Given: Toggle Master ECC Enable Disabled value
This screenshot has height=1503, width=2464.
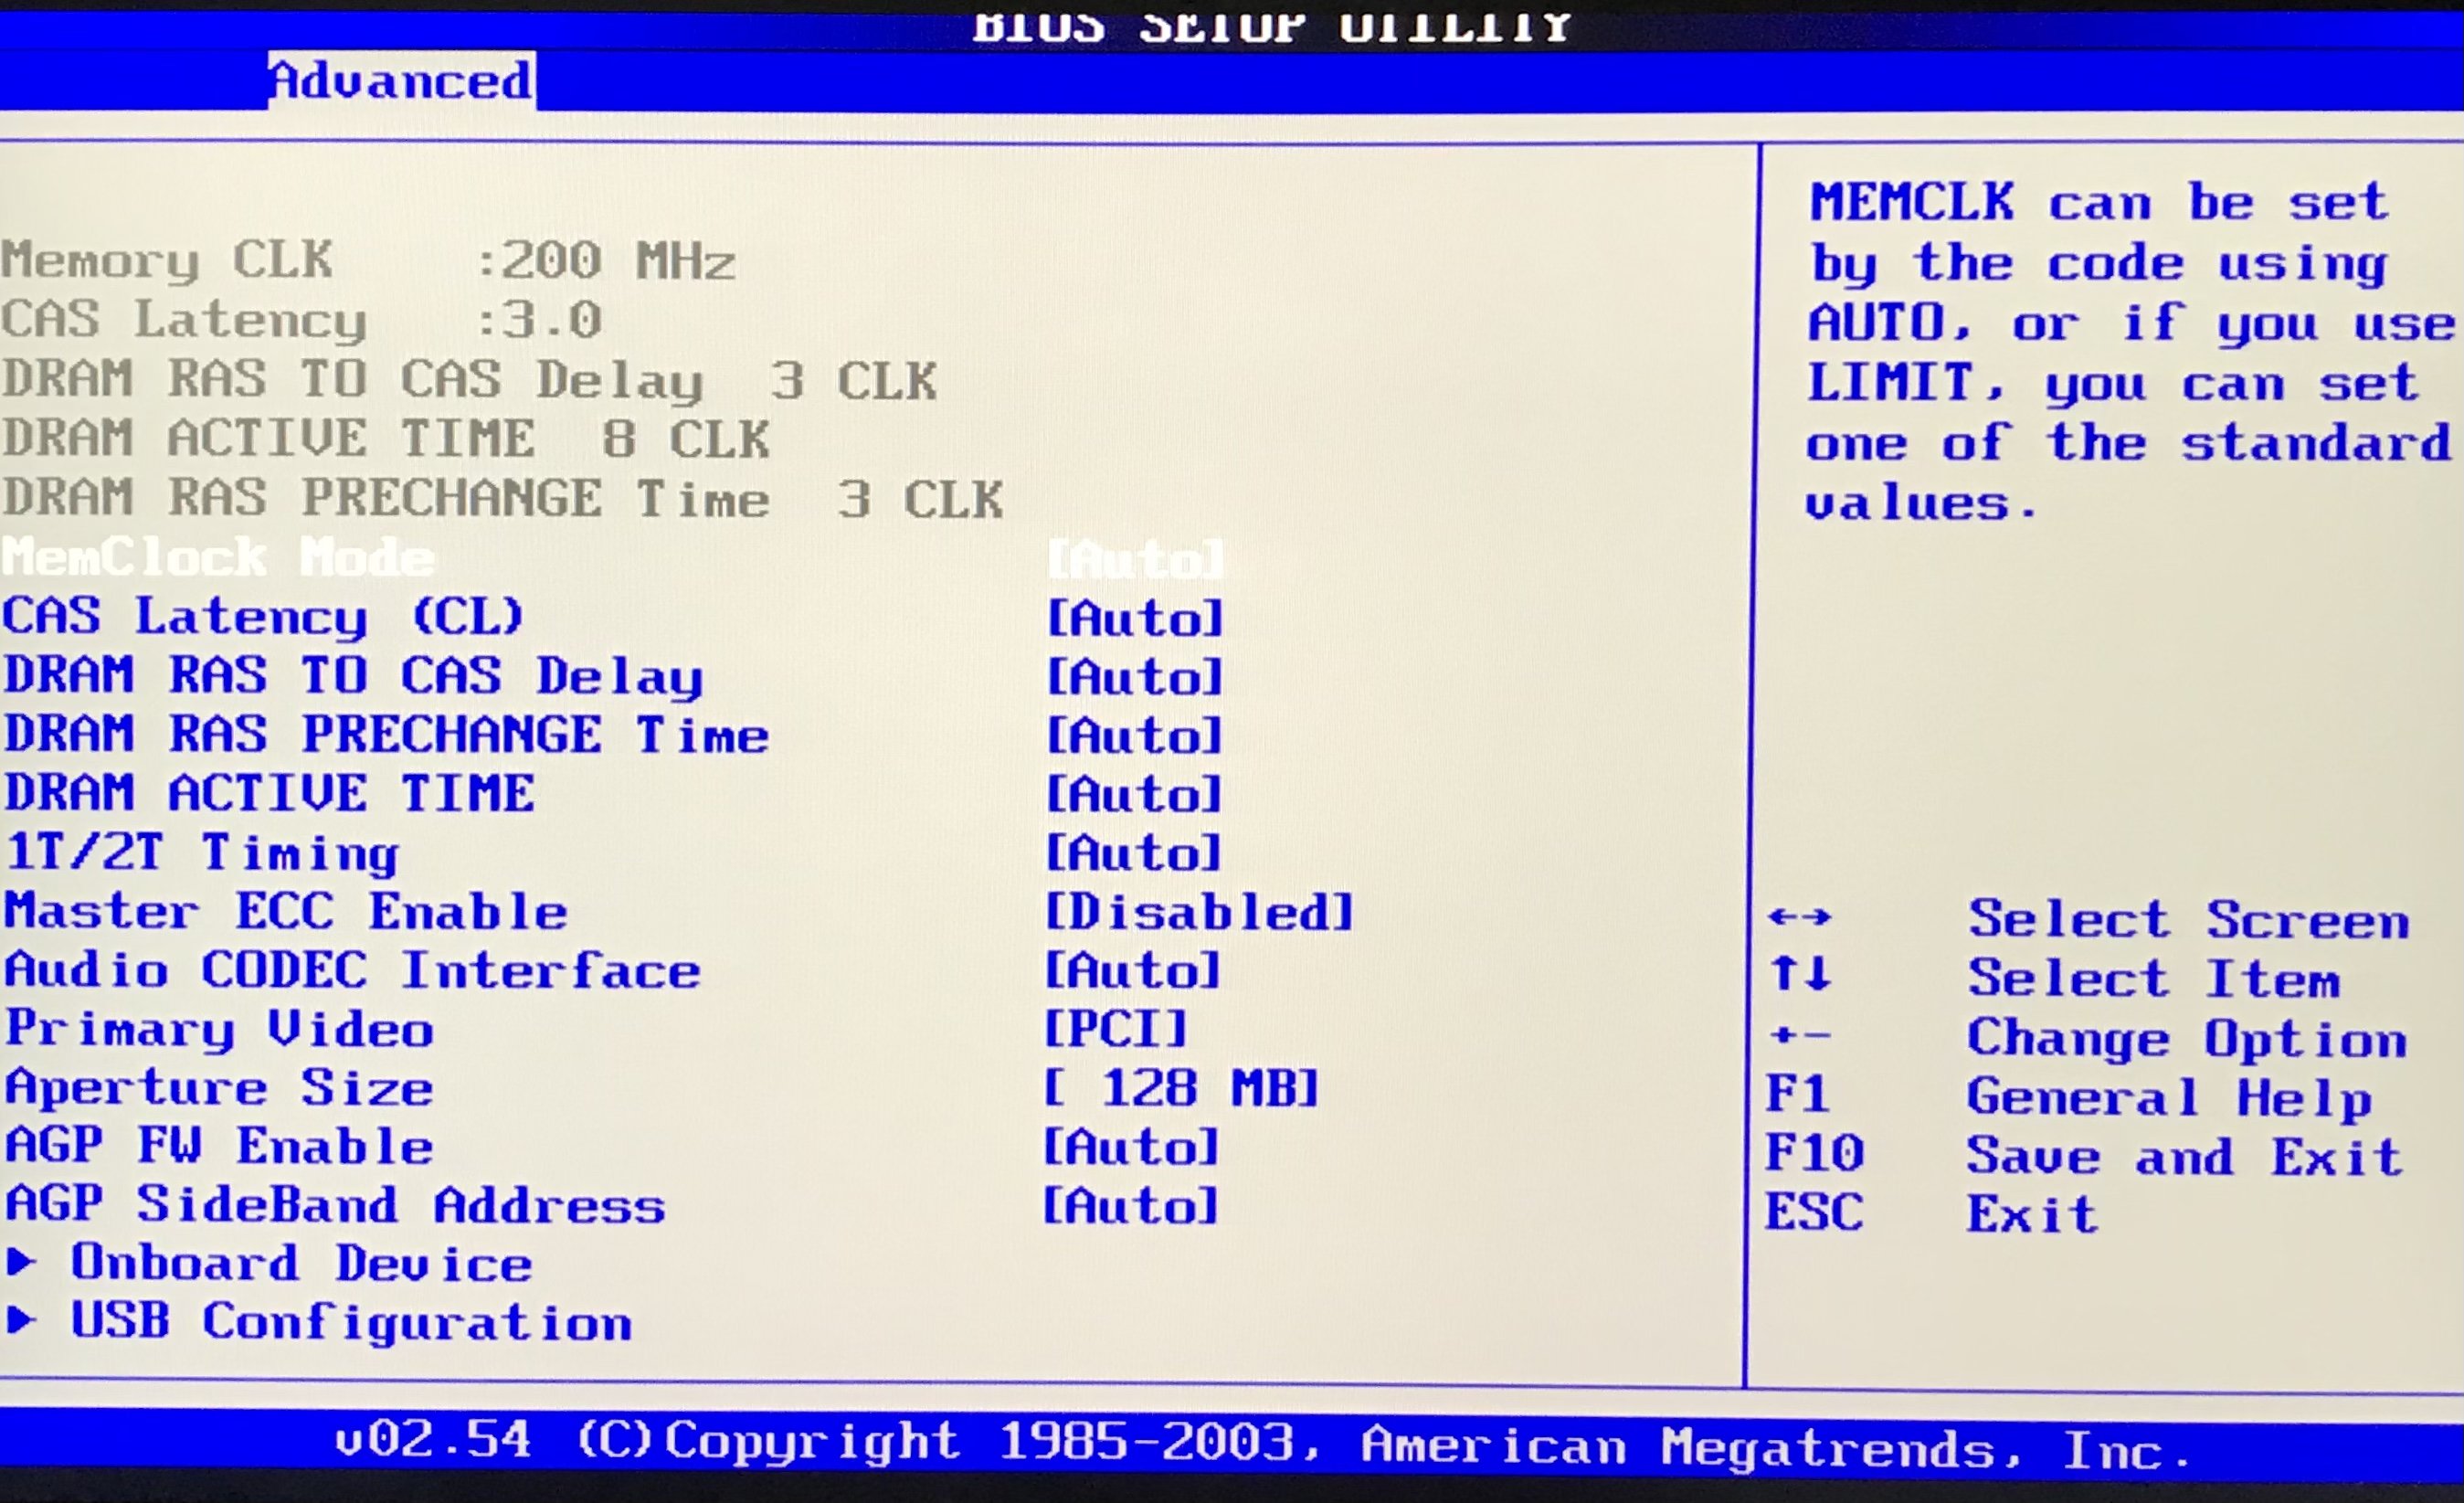Looking at the screenshot, I should tap(1198, 912).
